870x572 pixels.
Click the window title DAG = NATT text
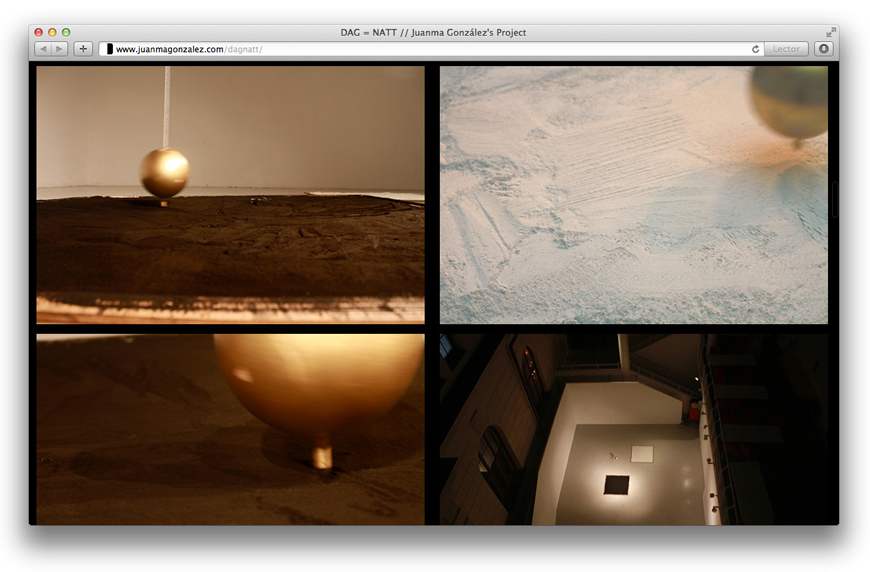(433, 33)
